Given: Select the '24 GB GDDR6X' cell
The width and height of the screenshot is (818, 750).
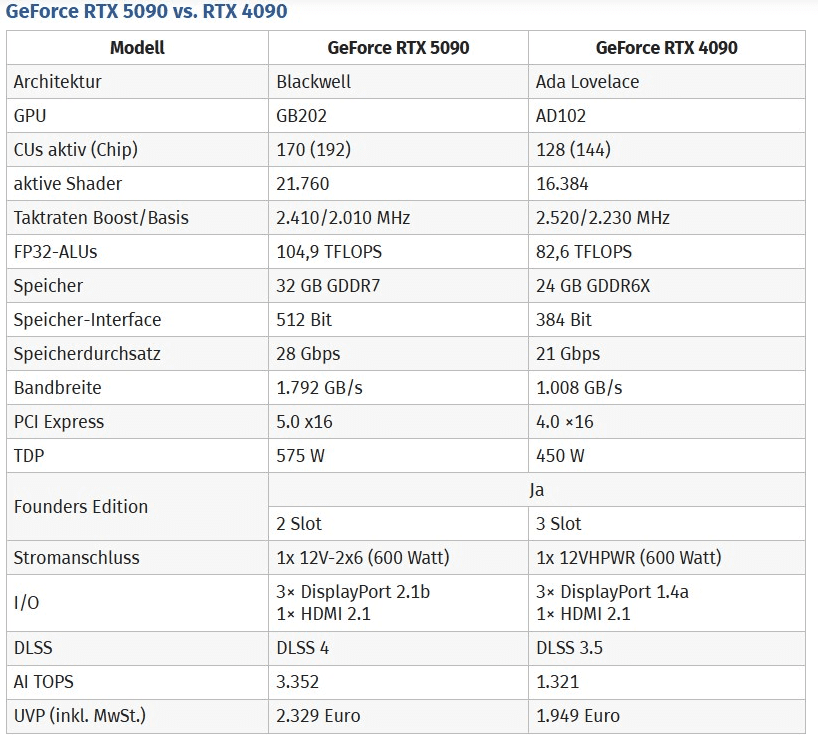Looking at the screenshot, I should [593, 285].
